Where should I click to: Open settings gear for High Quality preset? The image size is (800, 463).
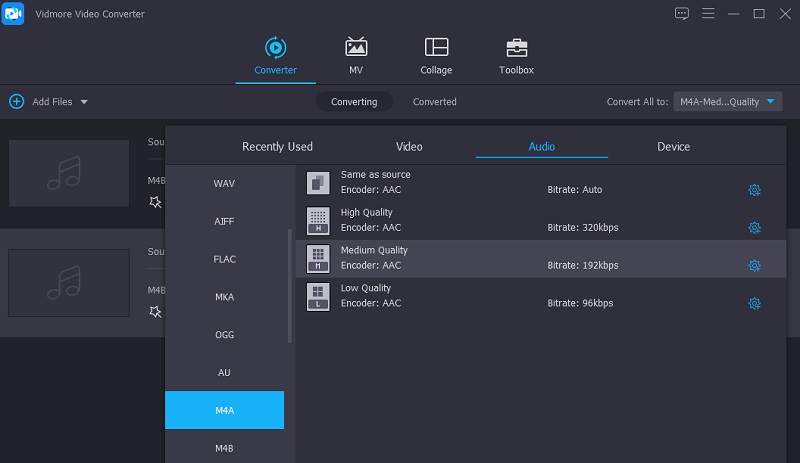[x=755, y=228]
